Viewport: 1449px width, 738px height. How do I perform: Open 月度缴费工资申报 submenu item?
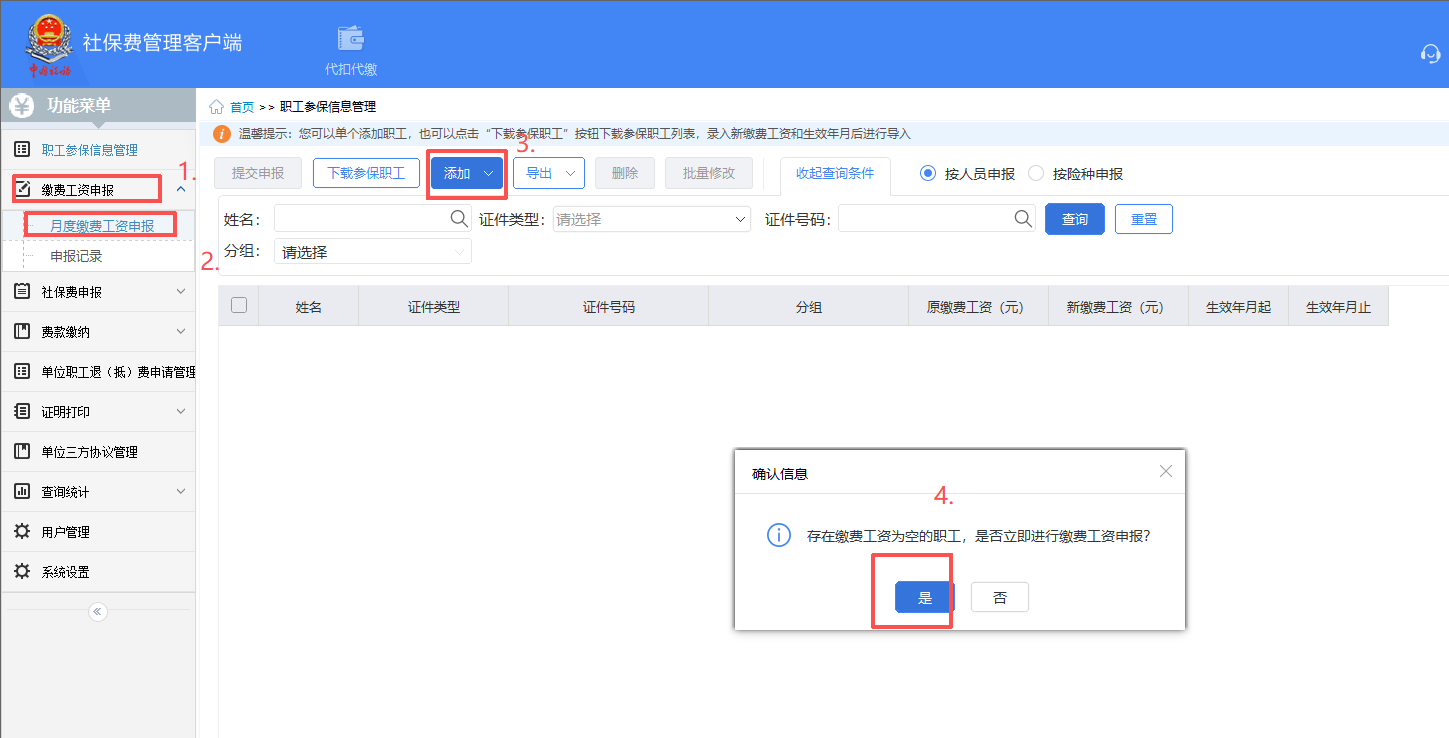coord(102,226)
